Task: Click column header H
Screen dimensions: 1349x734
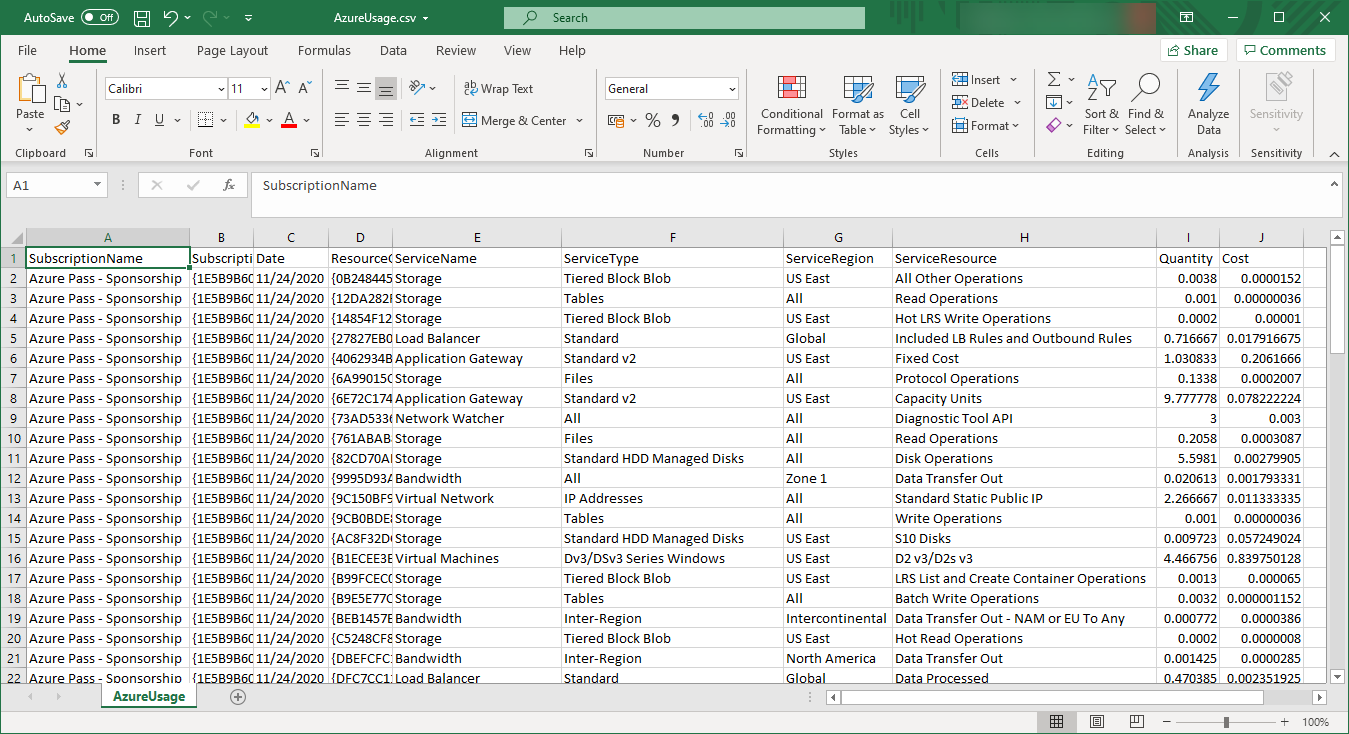Action: 1024,237
